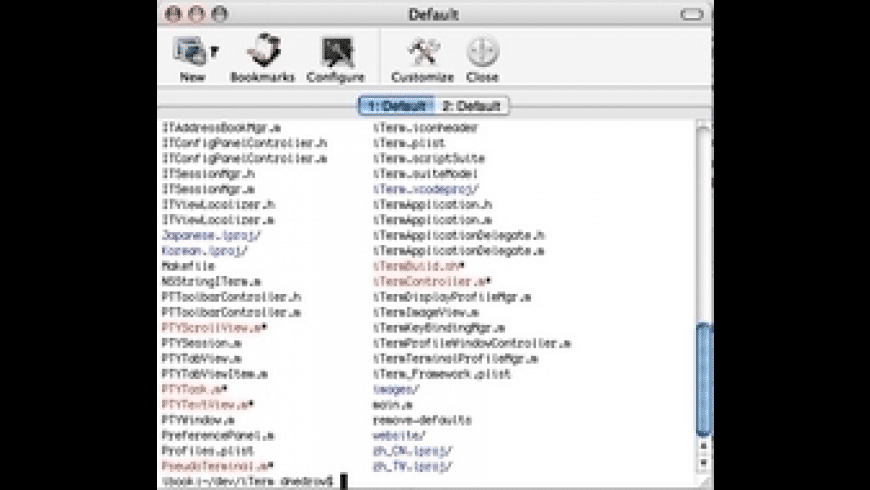The height and width of the screenshot is (490, 870).
Task: Click the iTerm.plist entry
Action: pos(409,143)
